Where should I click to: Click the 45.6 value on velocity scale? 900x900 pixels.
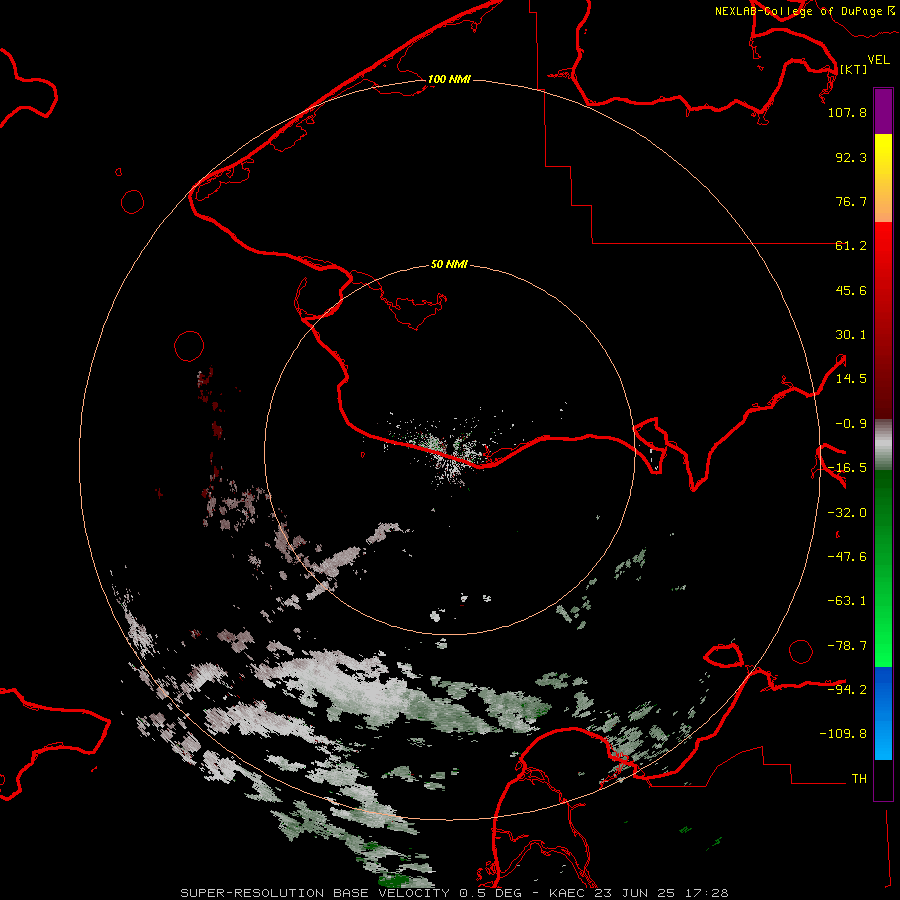coord(851,290)
